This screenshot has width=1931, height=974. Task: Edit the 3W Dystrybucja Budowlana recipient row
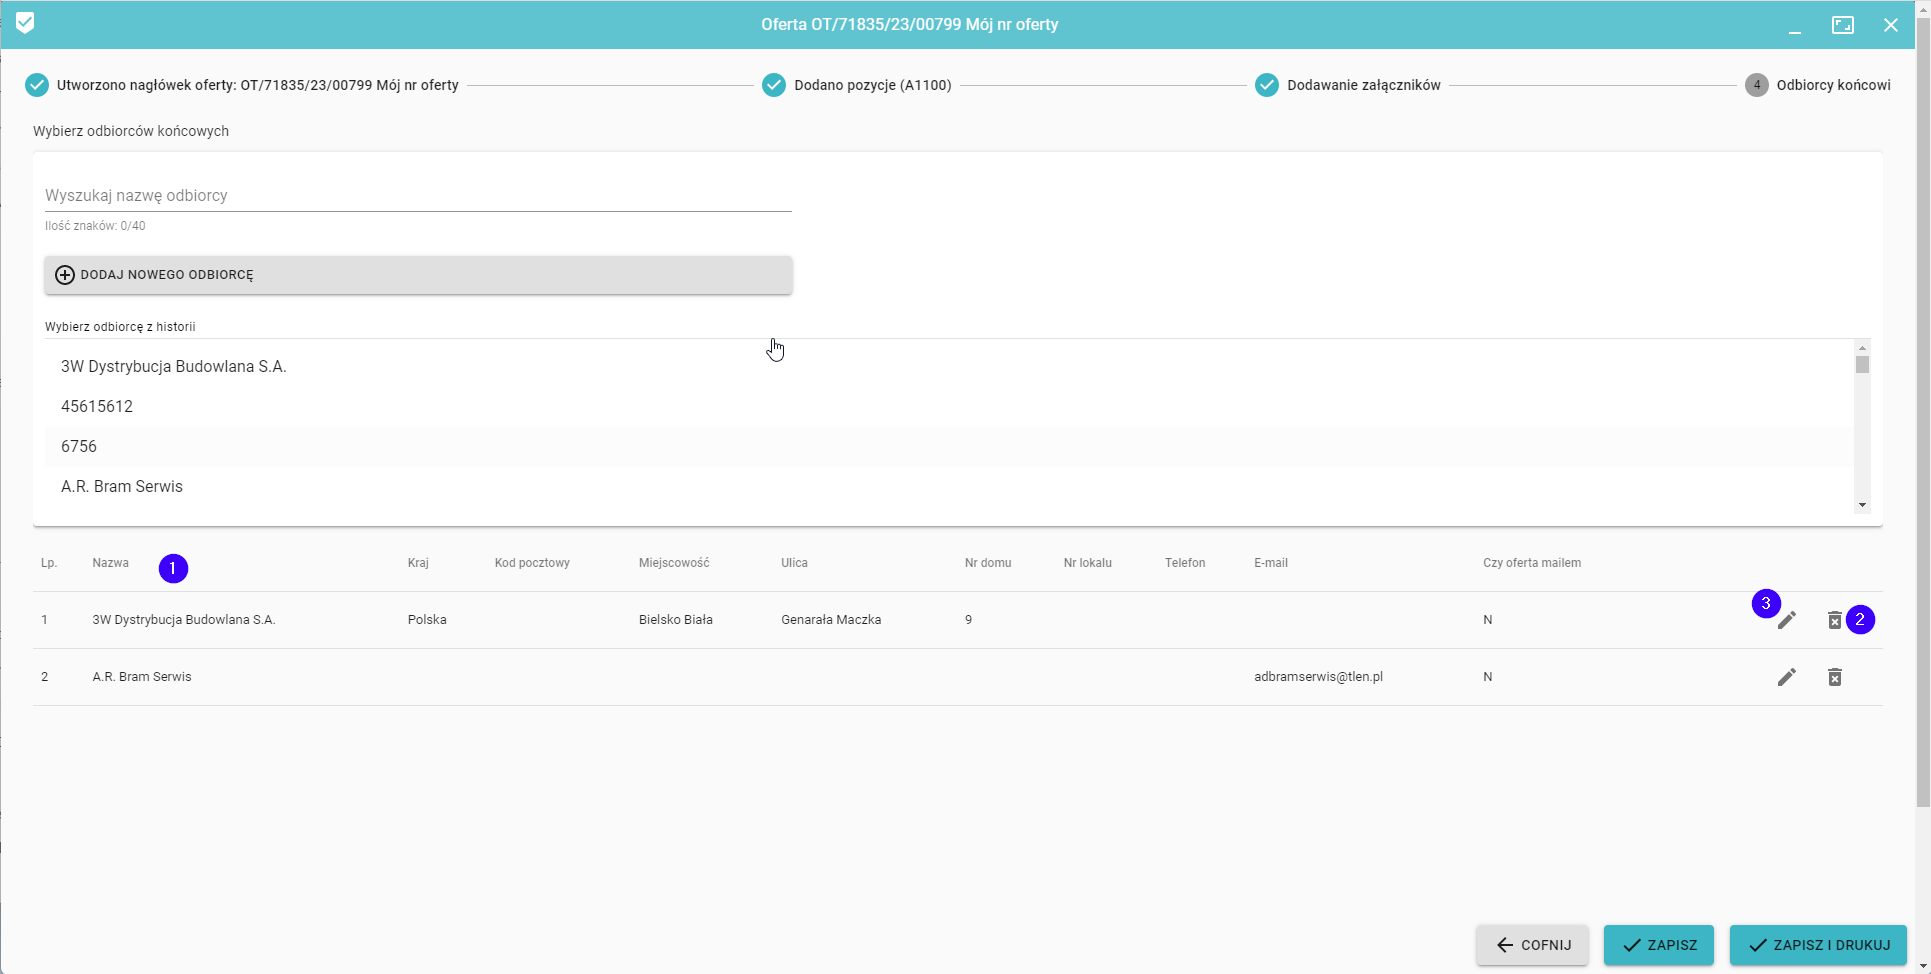(x=1787, y=621)
